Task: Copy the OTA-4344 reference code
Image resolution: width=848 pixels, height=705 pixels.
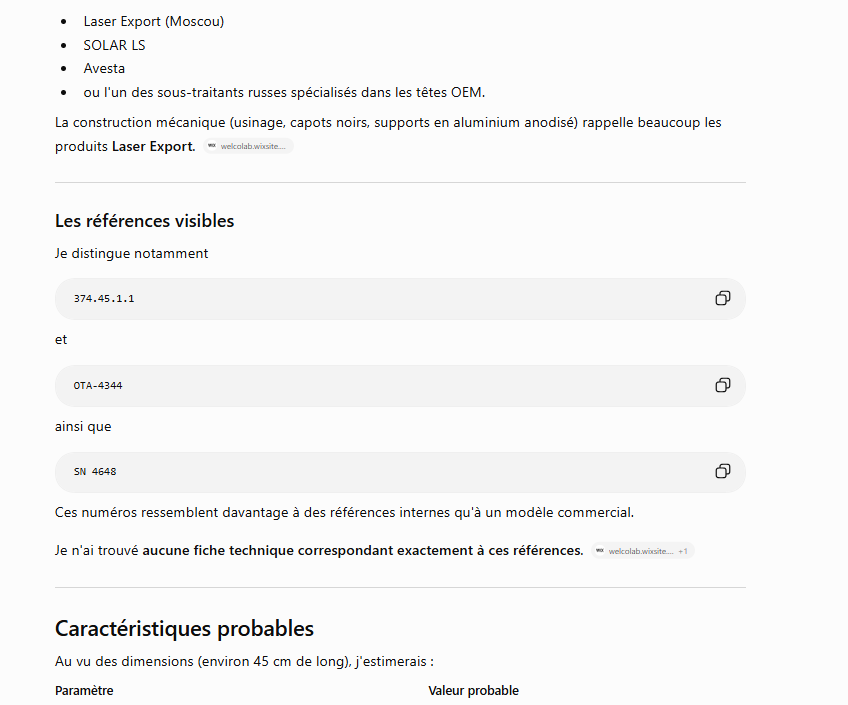Action: (x=723, y=385)
